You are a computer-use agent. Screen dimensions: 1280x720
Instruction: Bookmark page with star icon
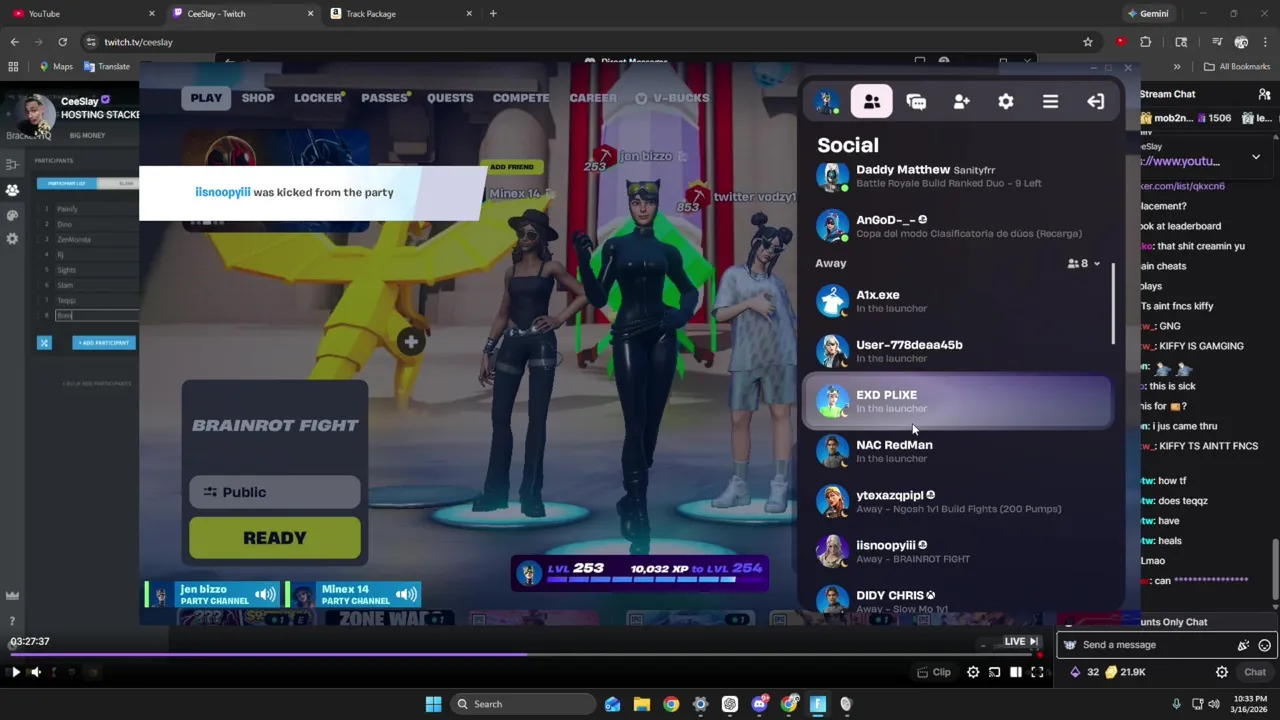[x=1087, y=42]
